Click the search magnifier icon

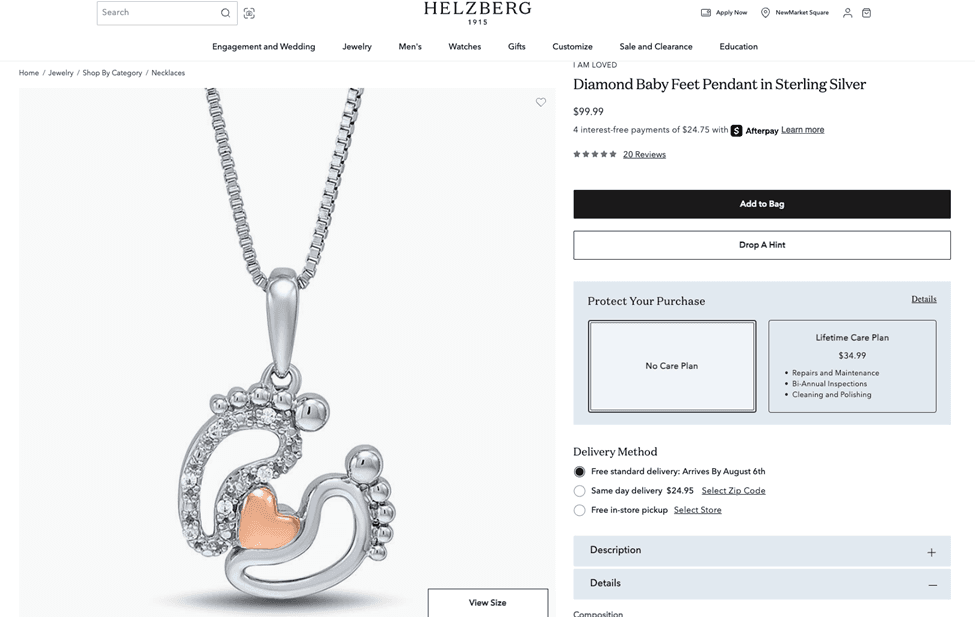[225, 13]
